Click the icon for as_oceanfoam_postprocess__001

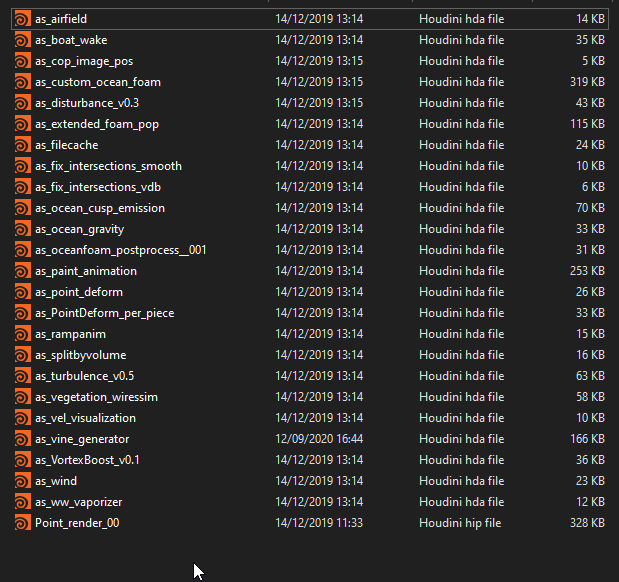coord(23,250)
